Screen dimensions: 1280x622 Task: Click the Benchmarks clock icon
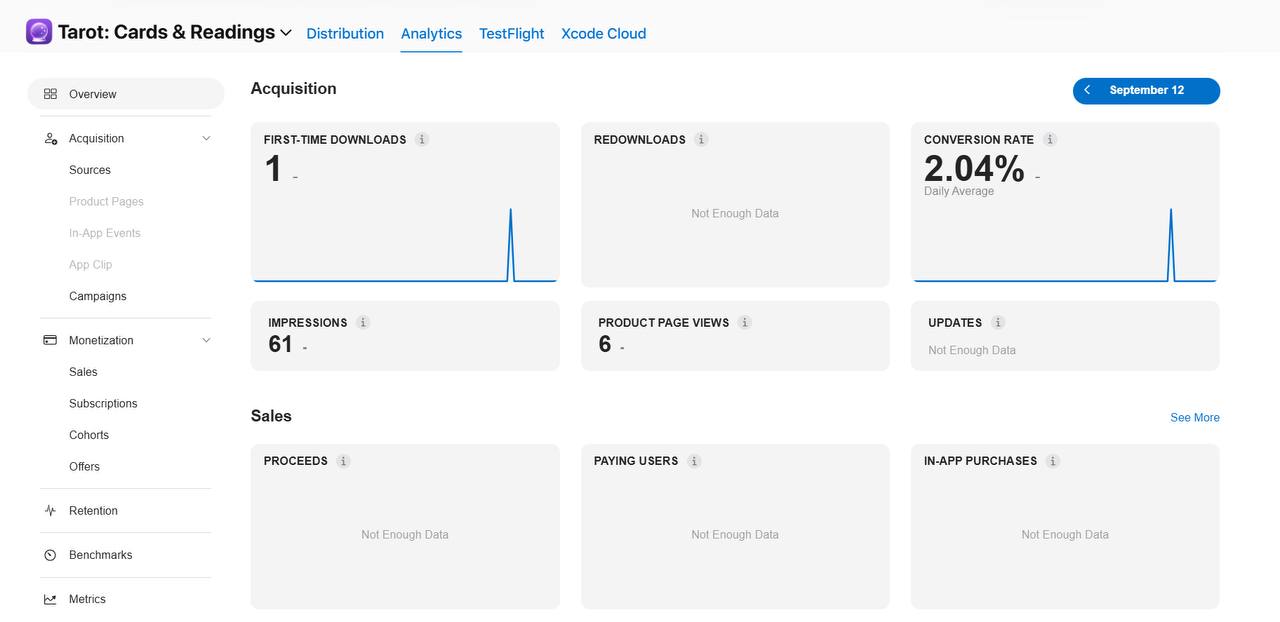point(50,555)
